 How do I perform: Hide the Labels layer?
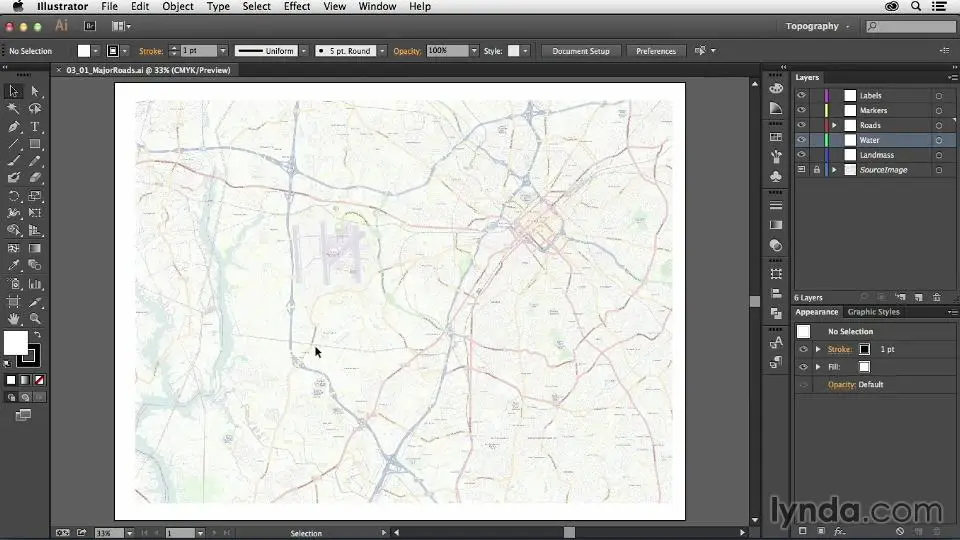801,96
